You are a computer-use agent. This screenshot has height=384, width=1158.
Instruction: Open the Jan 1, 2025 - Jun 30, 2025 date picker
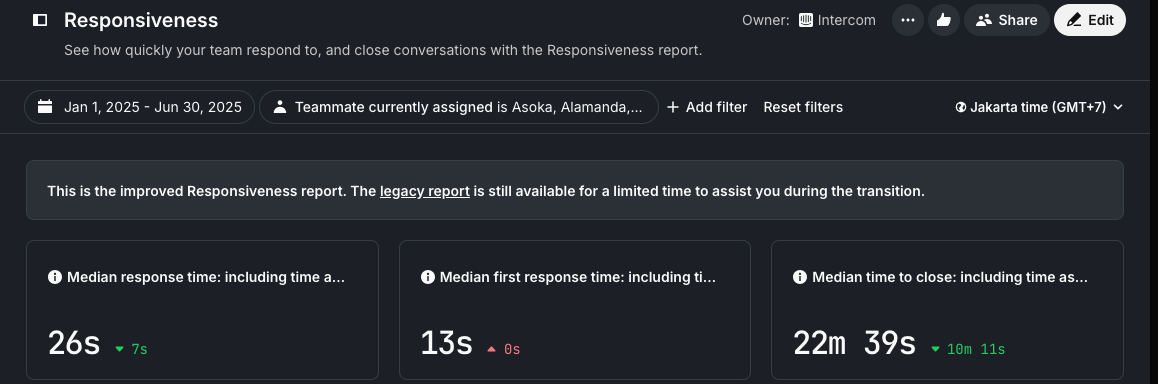[x=140, y=107]
